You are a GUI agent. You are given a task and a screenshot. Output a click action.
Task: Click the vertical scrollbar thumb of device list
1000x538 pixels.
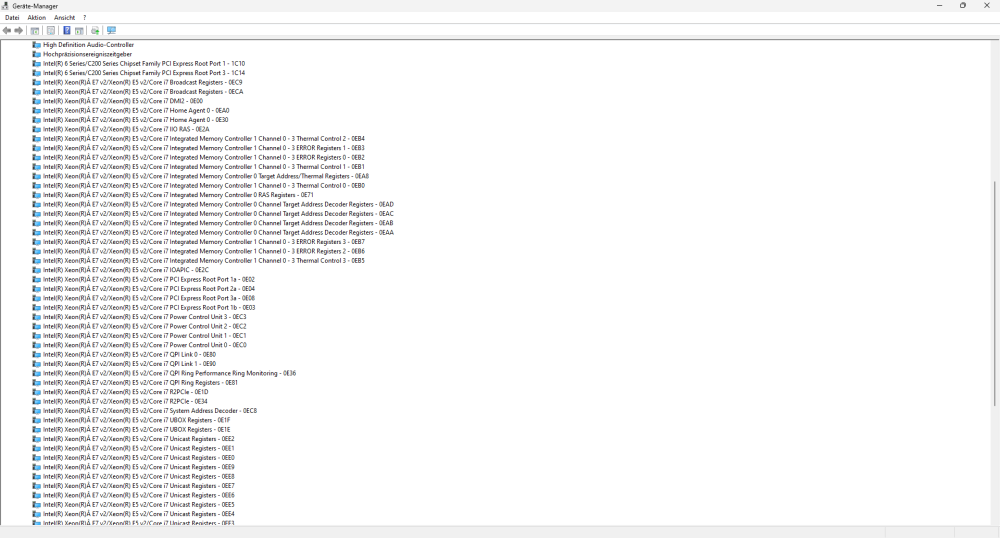(x=994, y=293)
